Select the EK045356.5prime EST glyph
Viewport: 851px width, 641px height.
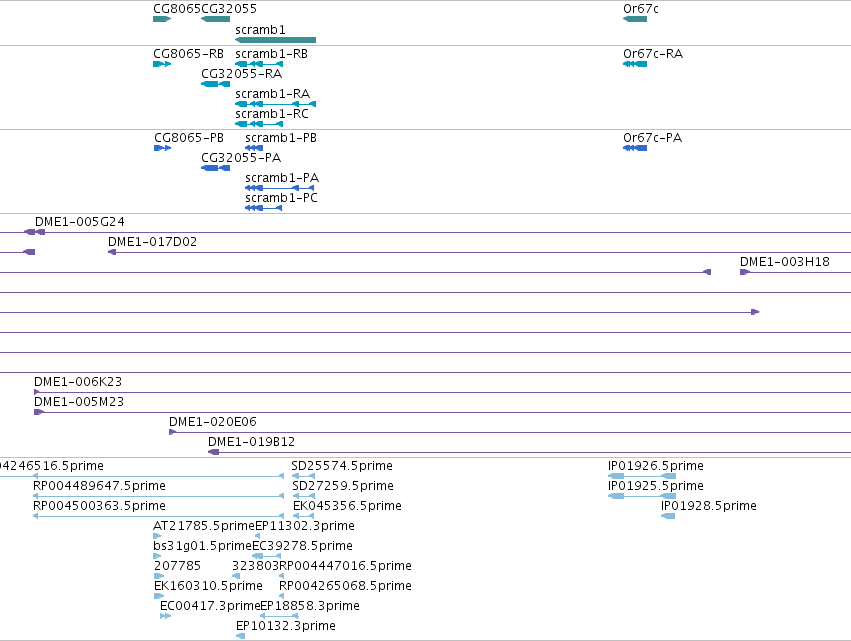point(303,517)
